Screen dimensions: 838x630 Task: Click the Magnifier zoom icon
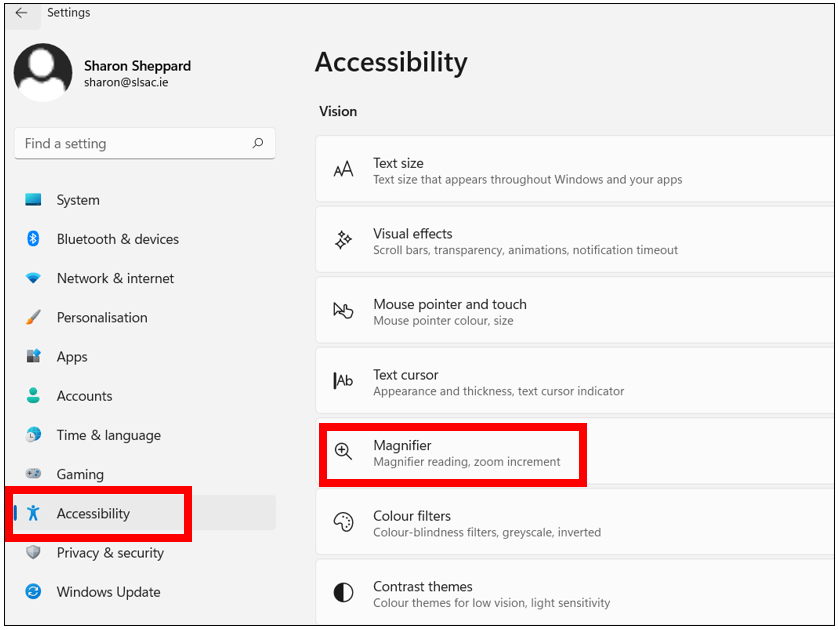(x=343, y=452)
